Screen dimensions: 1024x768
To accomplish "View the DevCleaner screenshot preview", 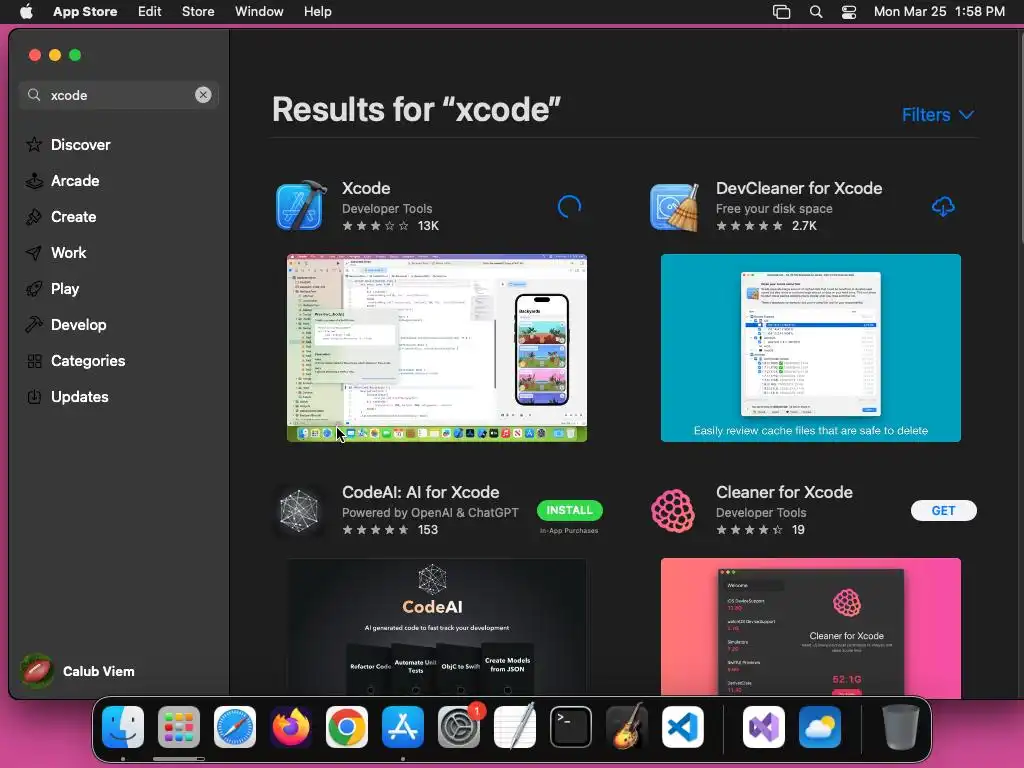I will click(810, 347).
